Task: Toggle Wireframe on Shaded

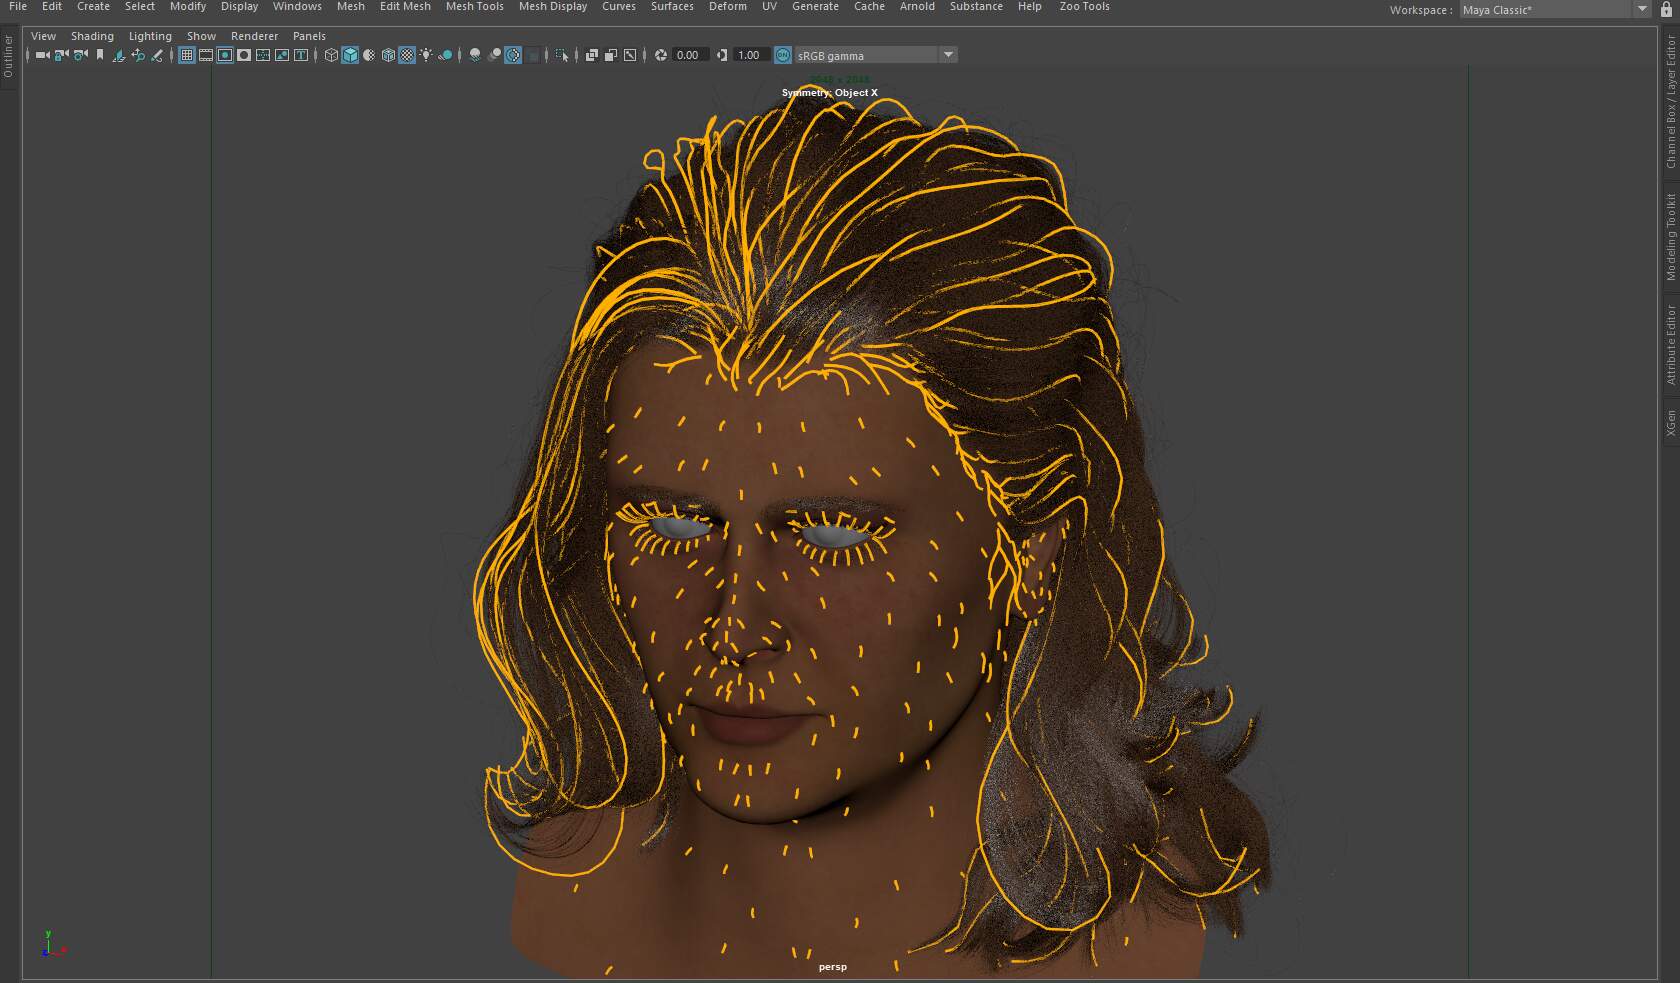Action: (x=388, y=55)
